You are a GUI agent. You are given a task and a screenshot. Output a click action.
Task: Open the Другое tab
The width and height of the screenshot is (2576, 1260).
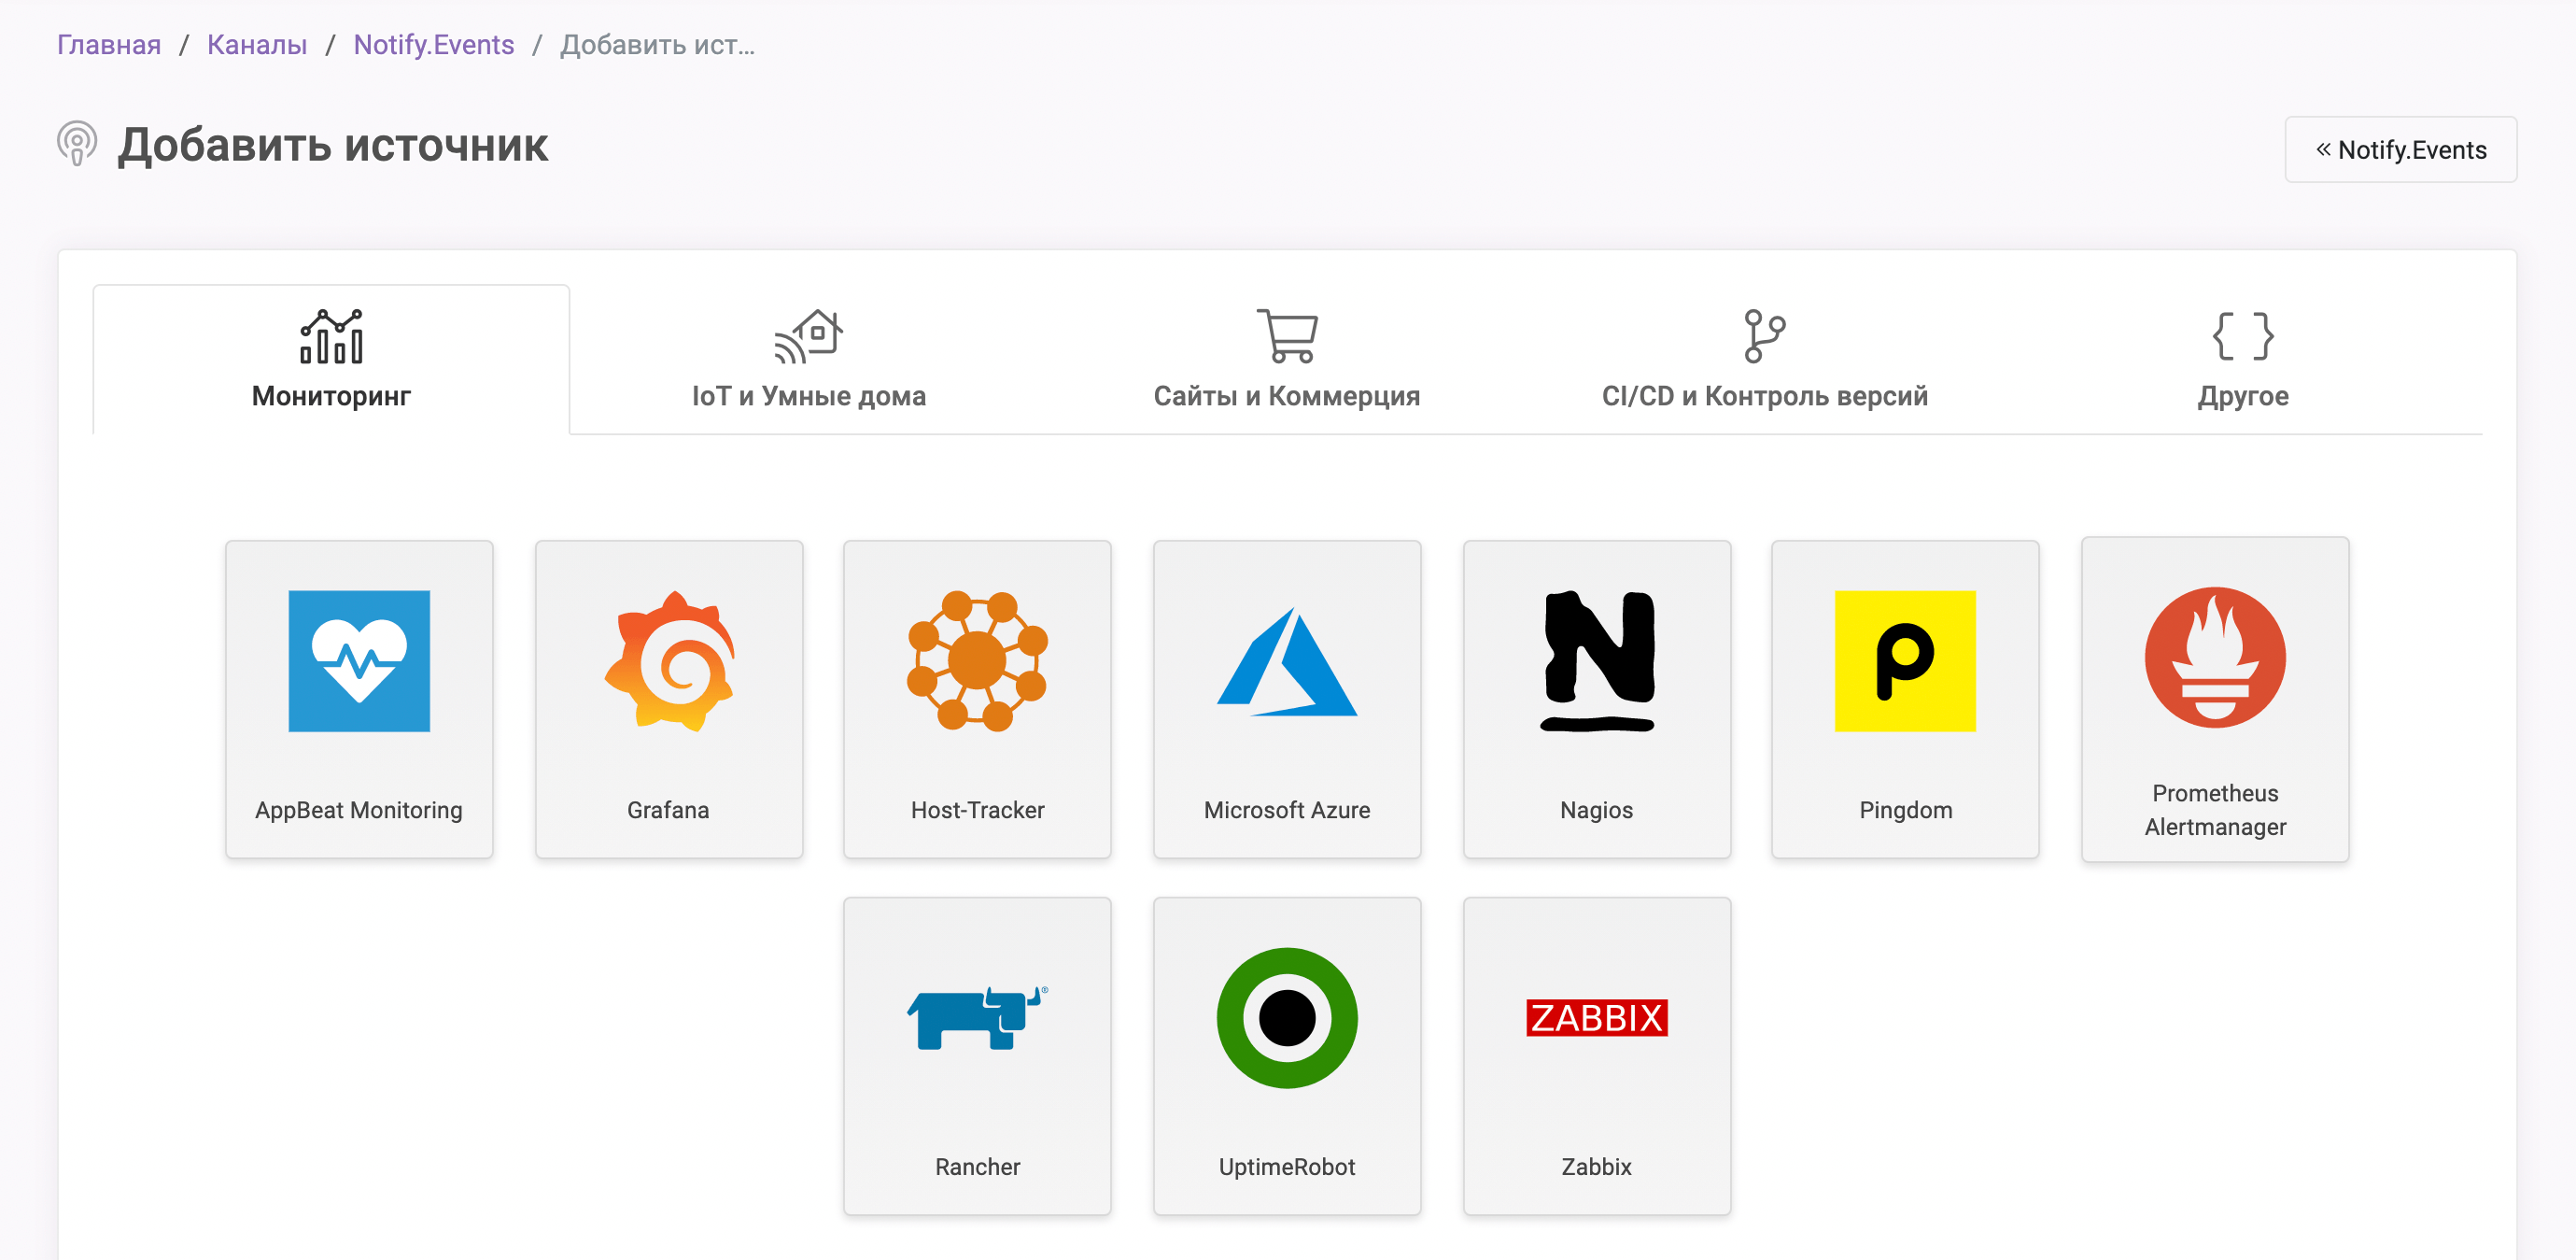(2243, 360)
